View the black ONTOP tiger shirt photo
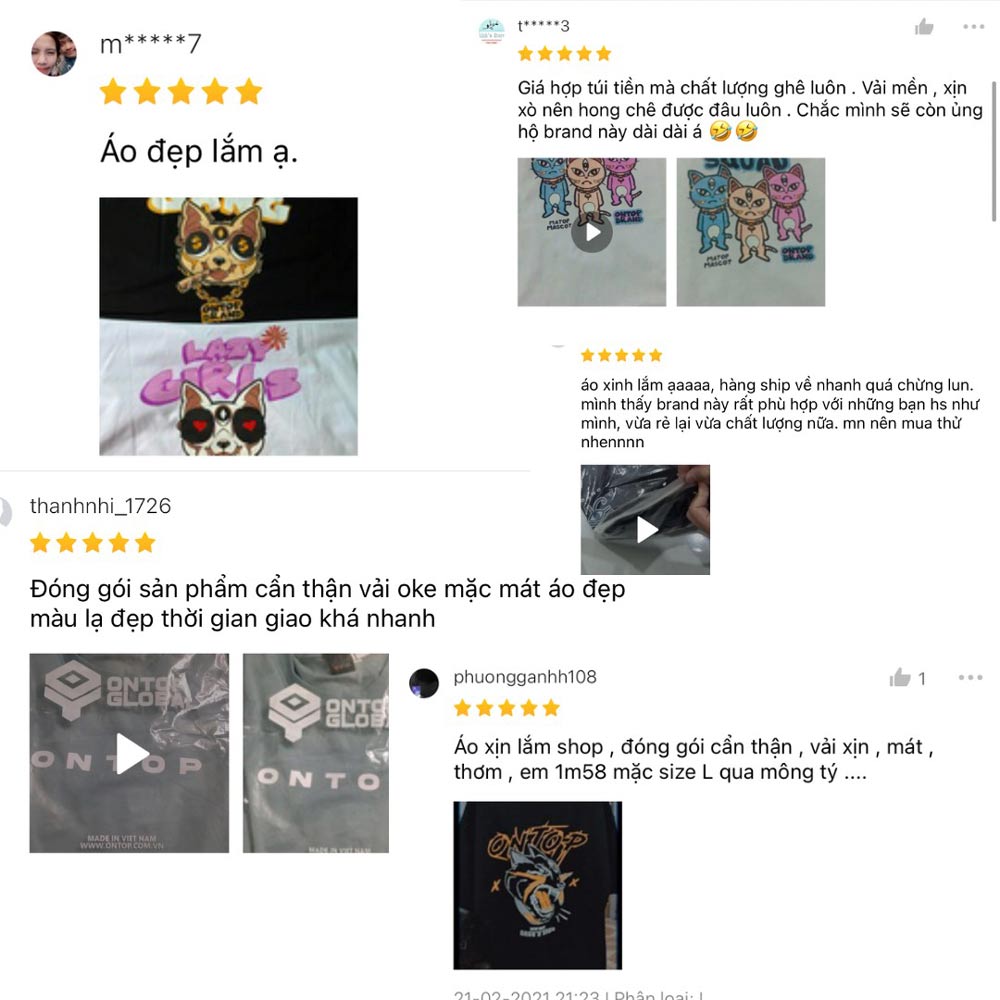 (538, 886)
